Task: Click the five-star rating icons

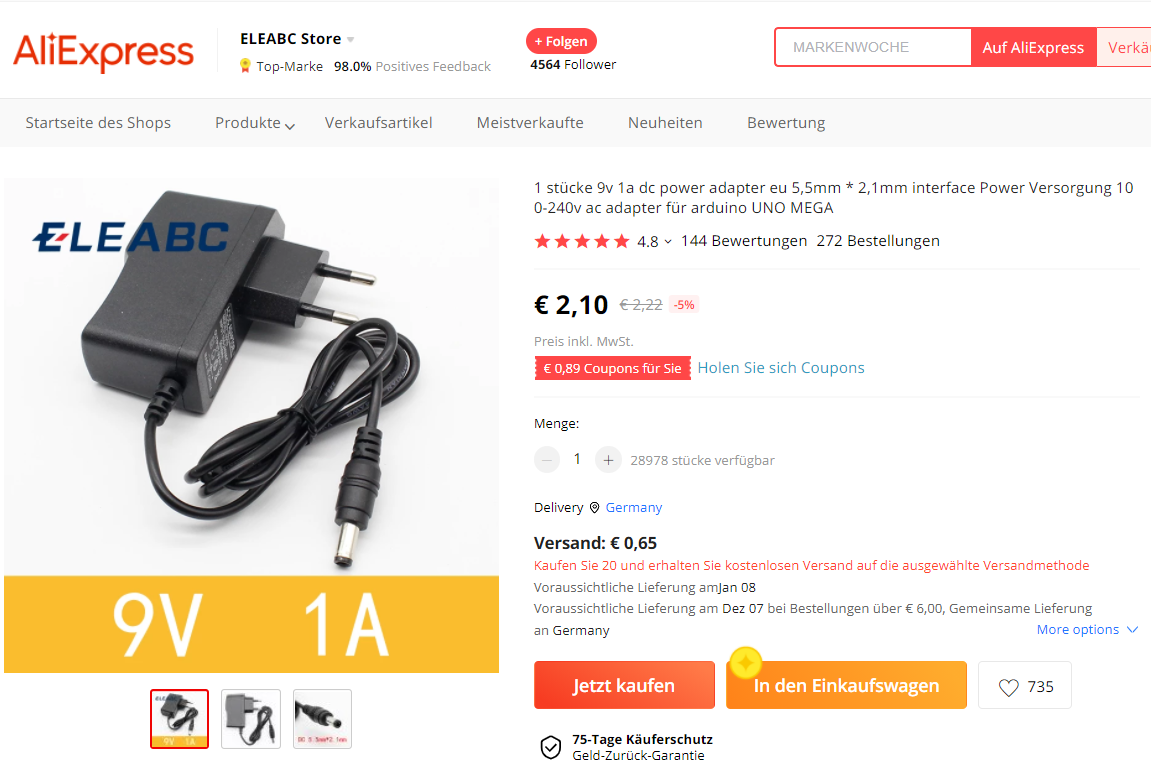Action: click(x=582, y=241)
